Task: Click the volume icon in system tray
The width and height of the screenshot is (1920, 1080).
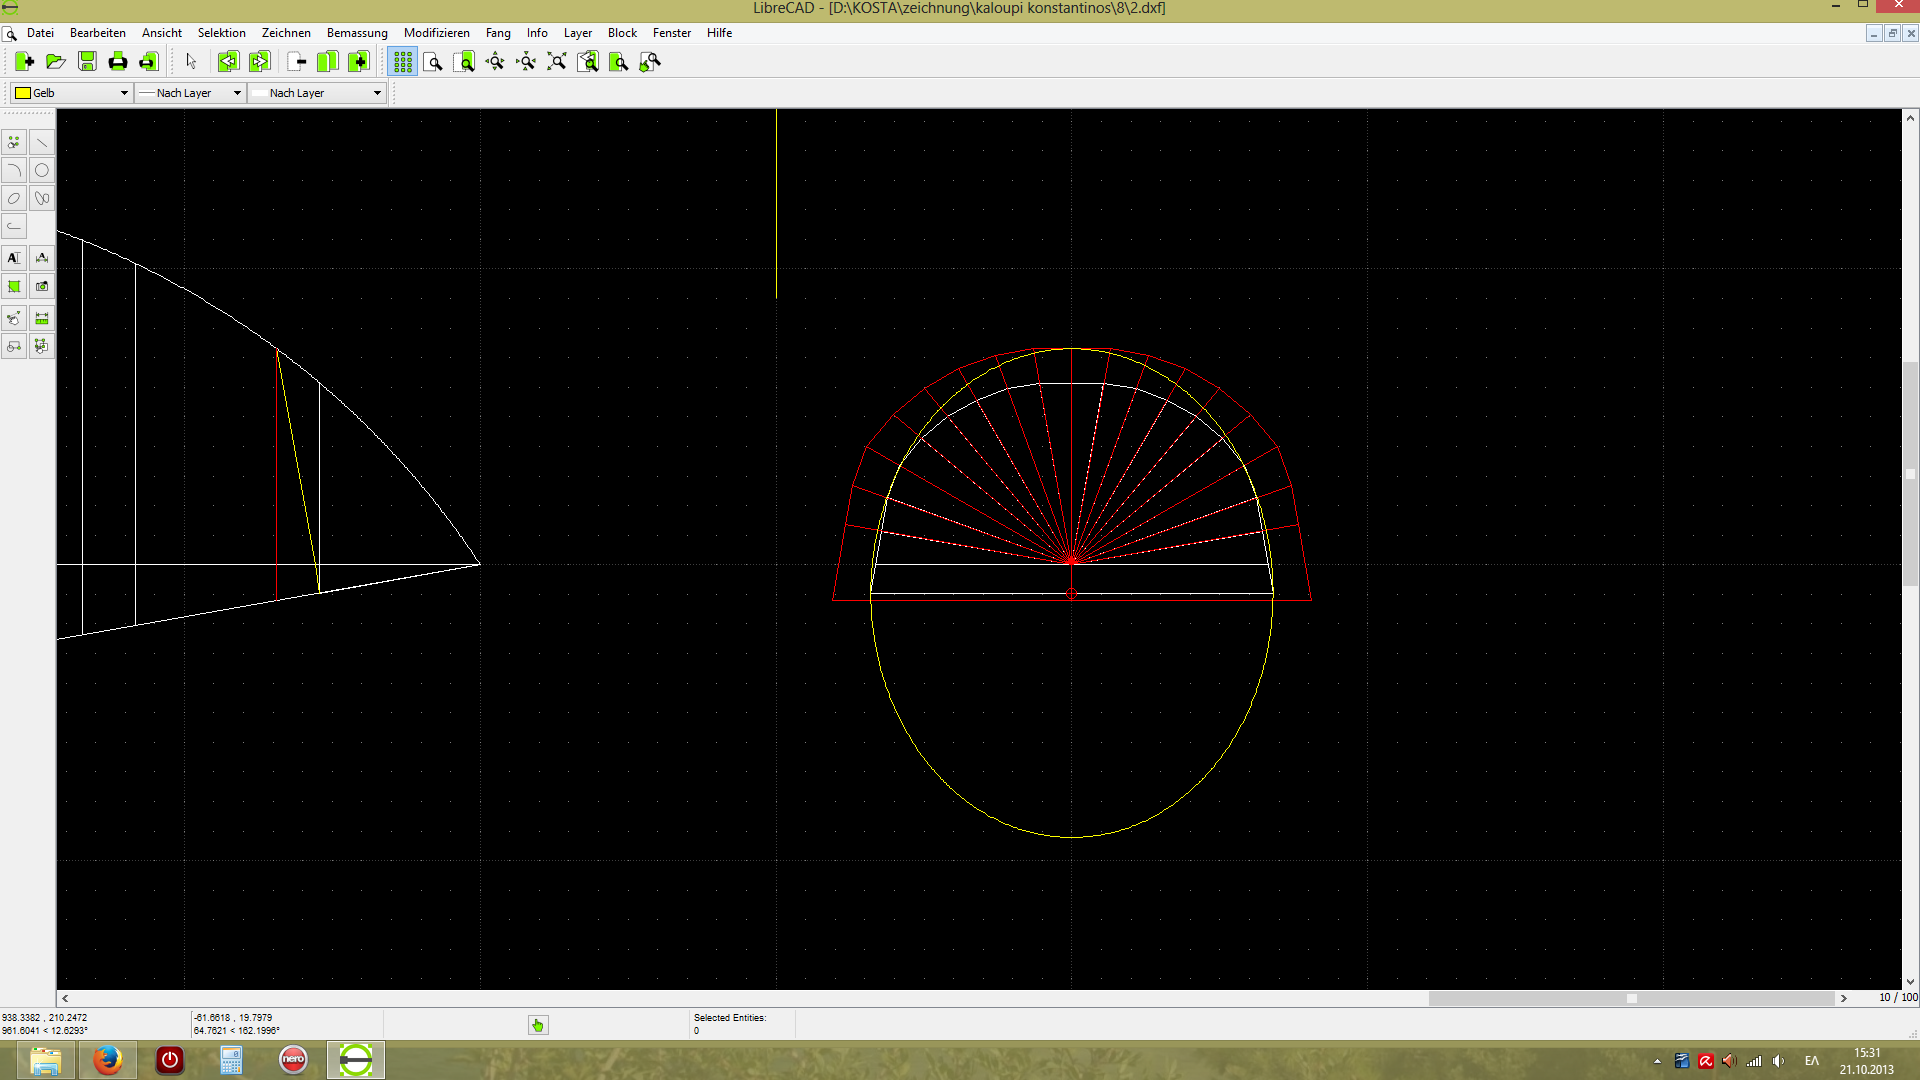Action: point(1778,1061)
